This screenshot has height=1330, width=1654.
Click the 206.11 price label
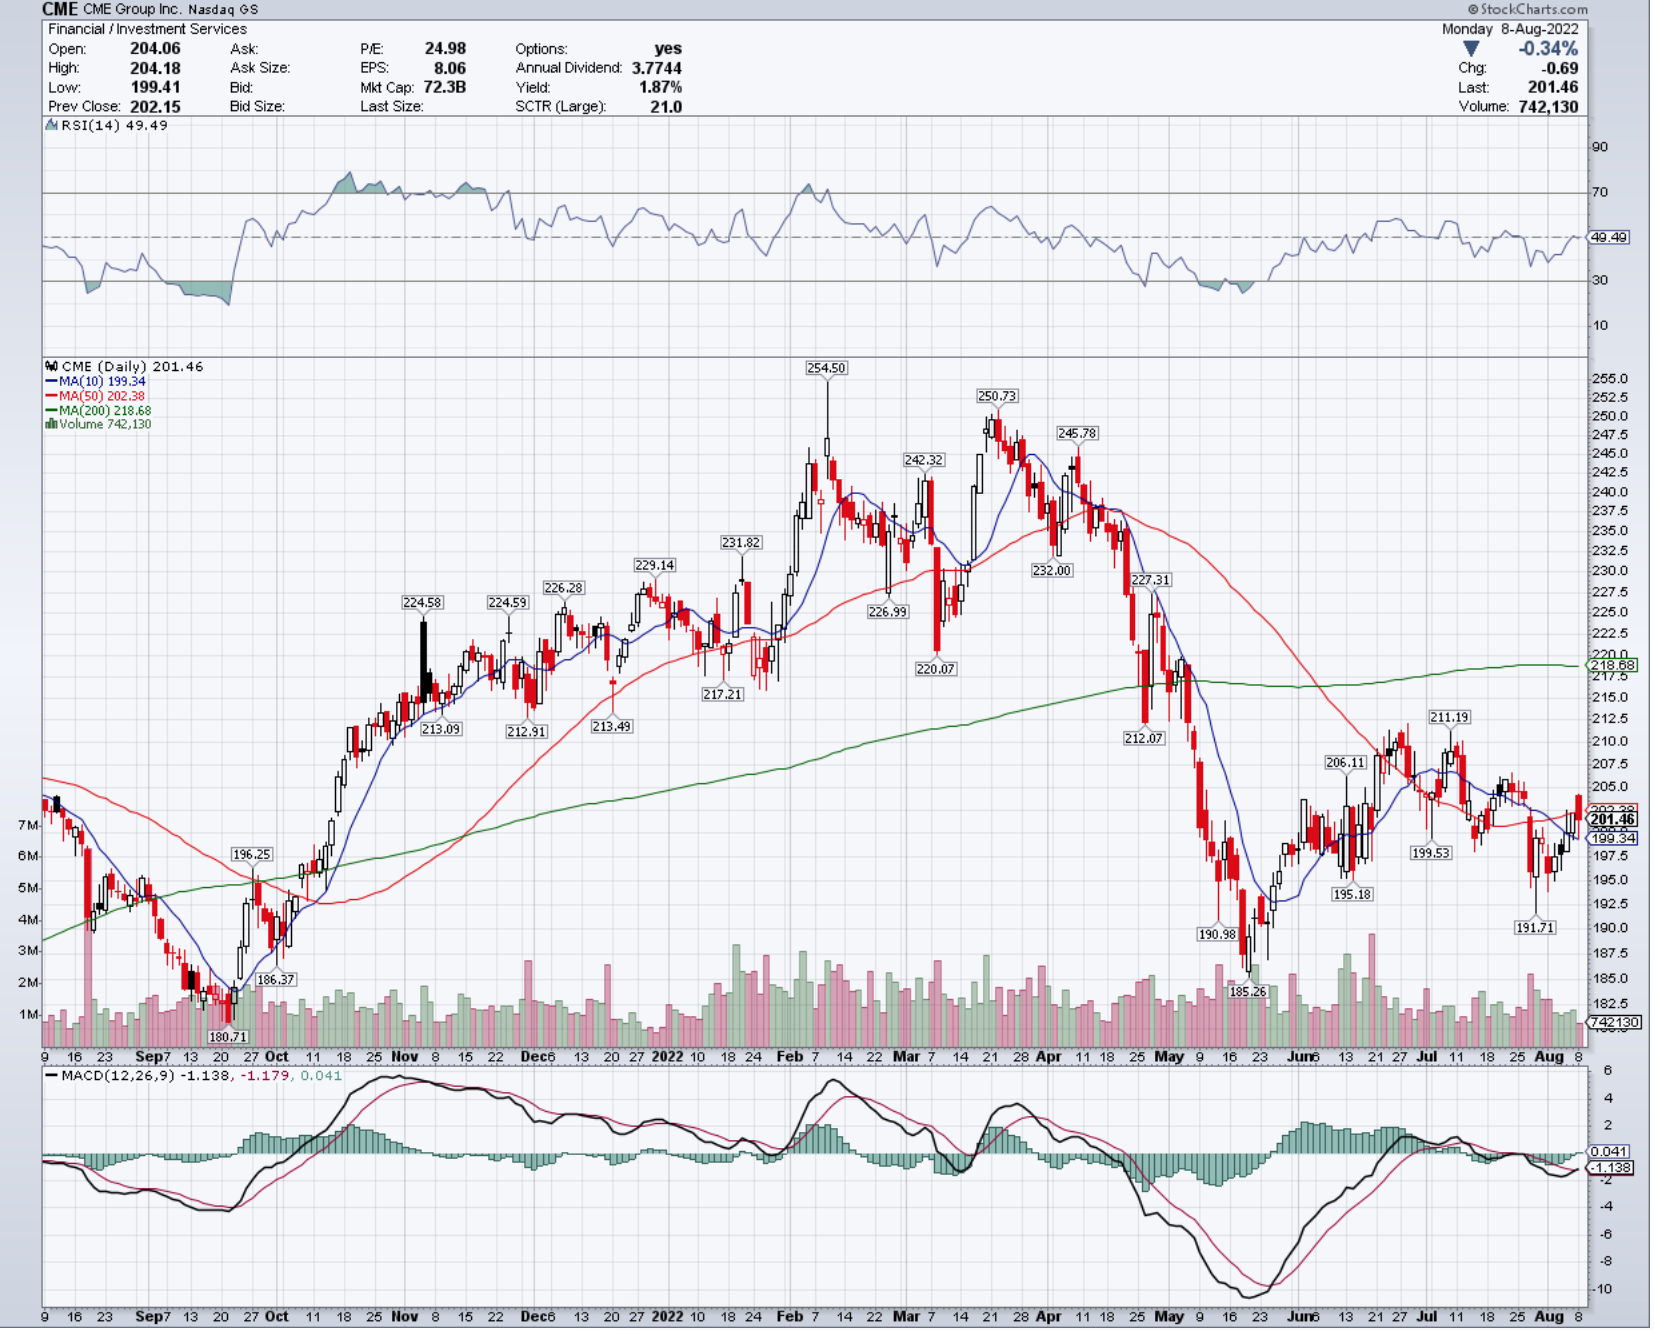coord(1345,762)
